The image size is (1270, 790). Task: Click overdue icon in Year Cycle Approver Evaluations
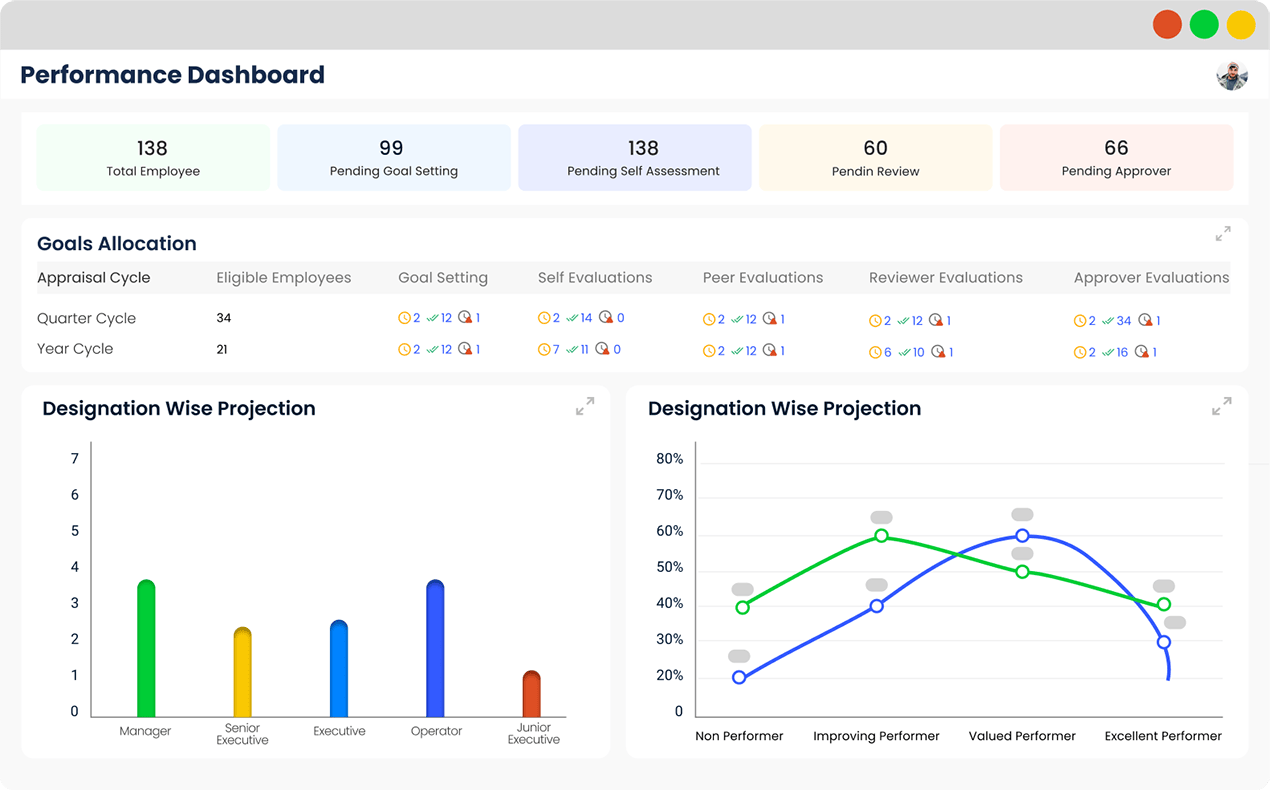click(1142, 352)
